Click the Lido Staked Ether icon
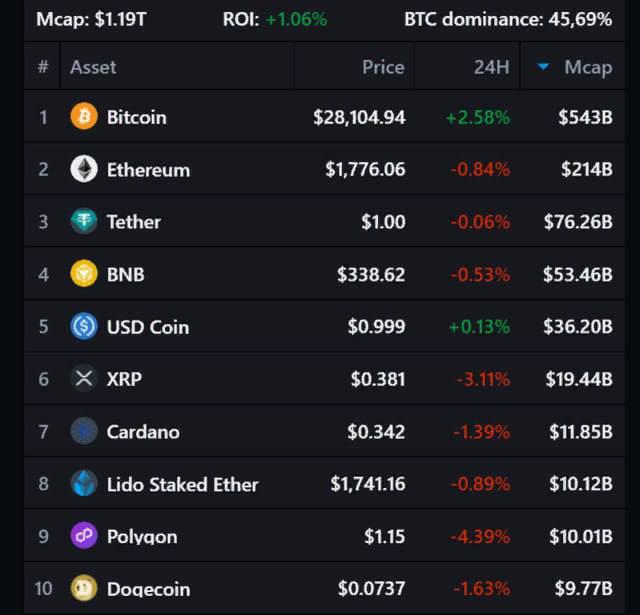 point(84,483)
